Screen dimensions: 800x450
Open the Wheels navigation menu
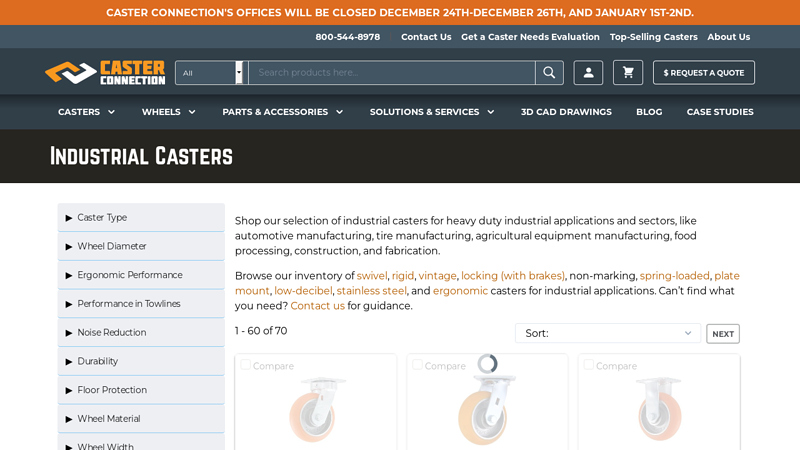168,112
